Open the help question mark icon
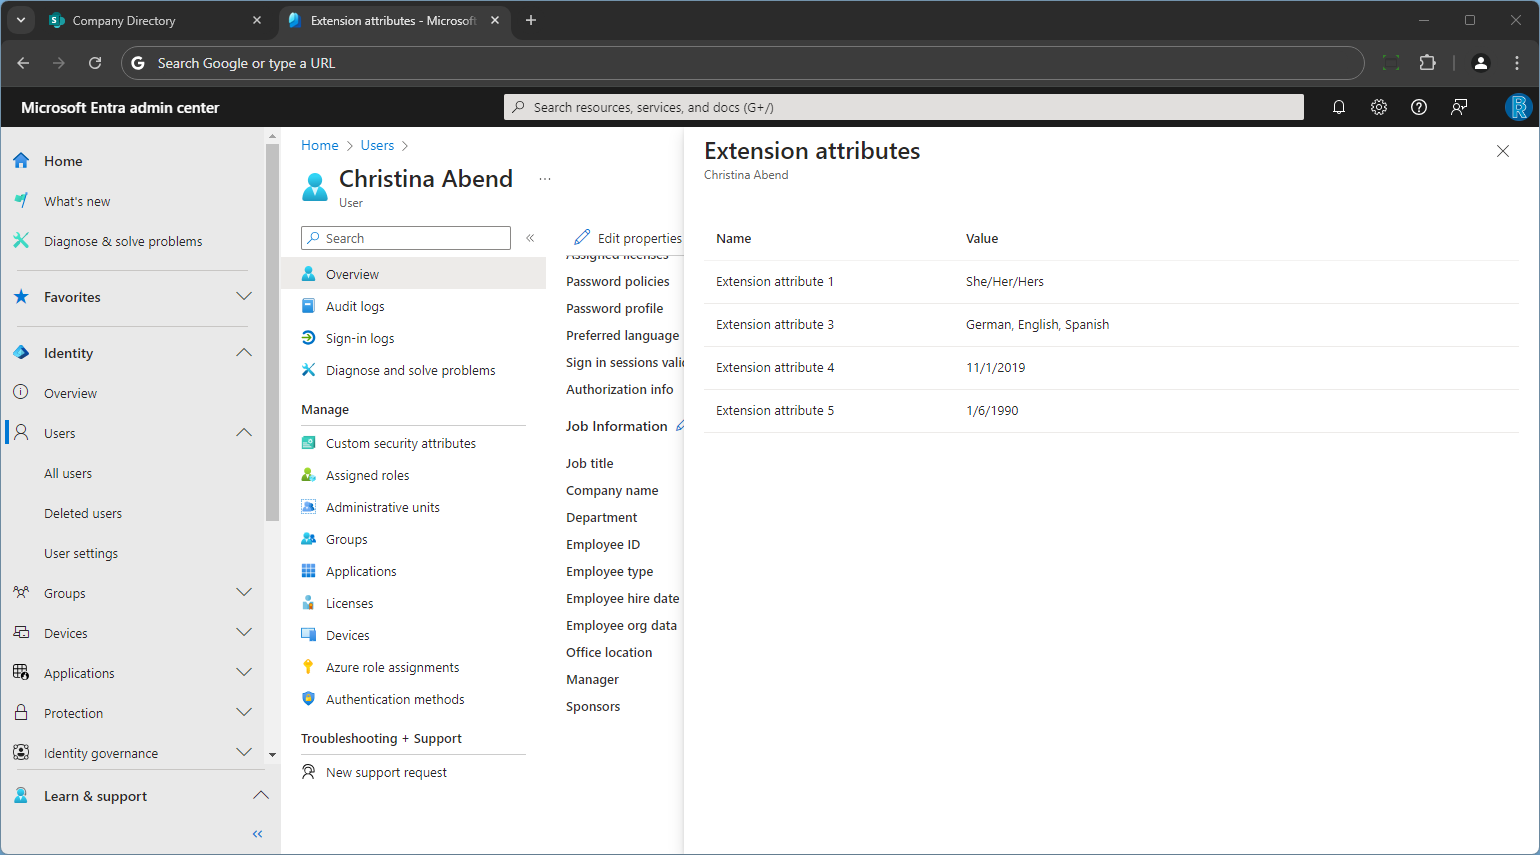Viewport: 1540px width, 855px height. point(1419,107)
